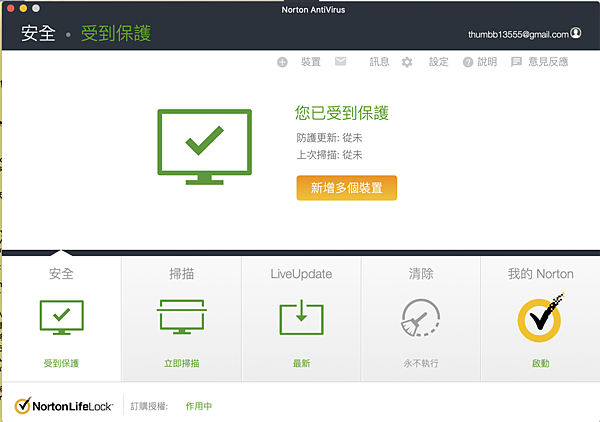The height and width of the screenshot is (422, 600).
Task: Open 意見反應 (Feedback)
Action: coord(548,62)
